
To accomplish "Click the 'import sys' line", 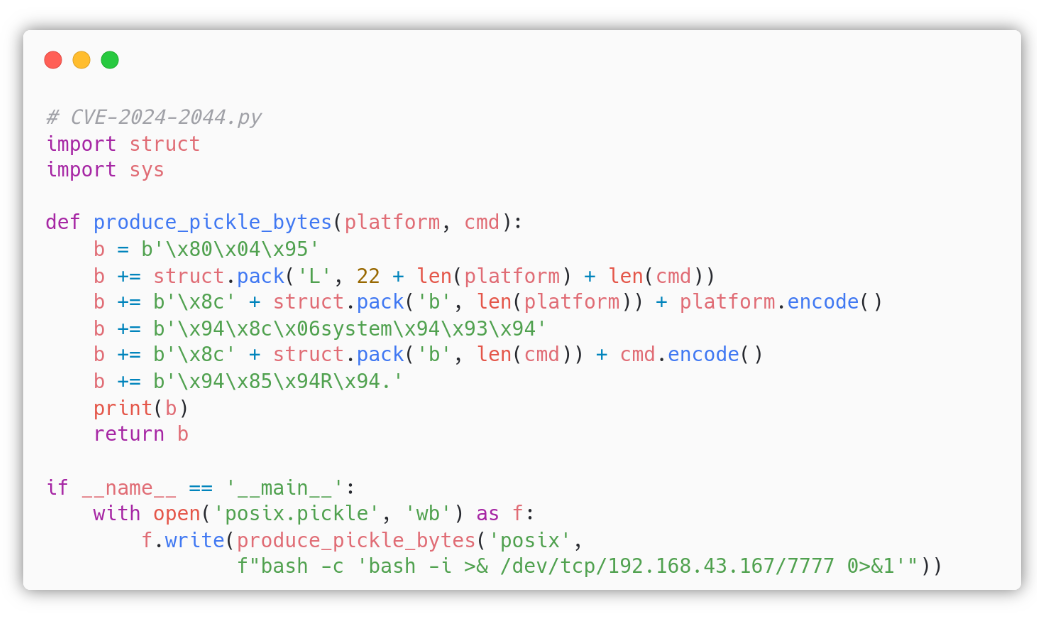I will tap(105, 170).
